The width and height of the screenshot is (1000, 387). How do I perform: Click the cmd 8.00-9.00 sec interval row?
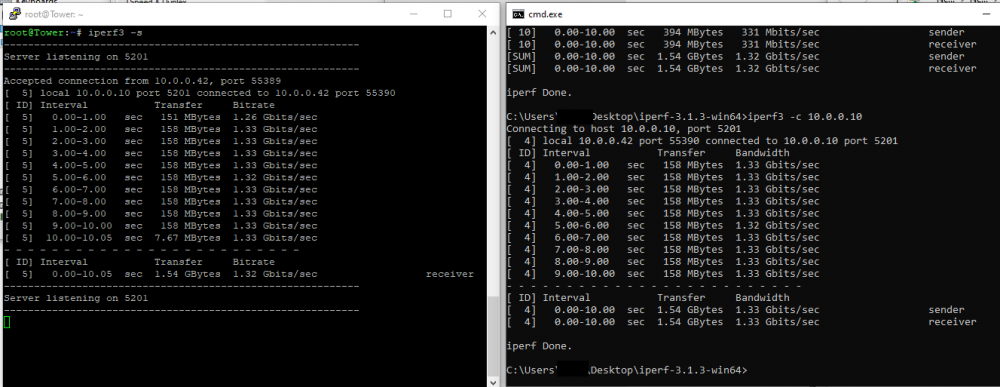tap(663, 263)
